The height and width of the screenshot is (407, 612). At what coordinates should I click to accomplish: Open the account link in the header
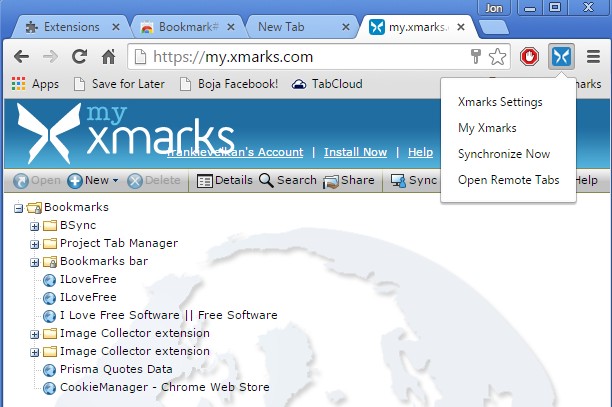click(235, 152)
